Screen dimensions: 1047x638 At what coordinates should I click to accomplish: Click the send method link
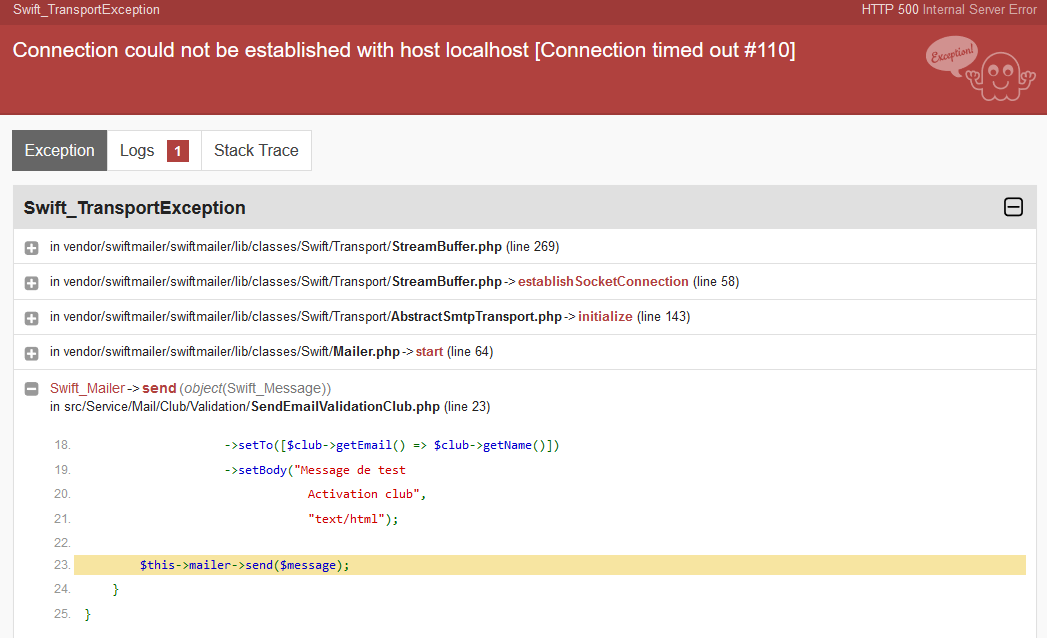click(x=159, y=388)
